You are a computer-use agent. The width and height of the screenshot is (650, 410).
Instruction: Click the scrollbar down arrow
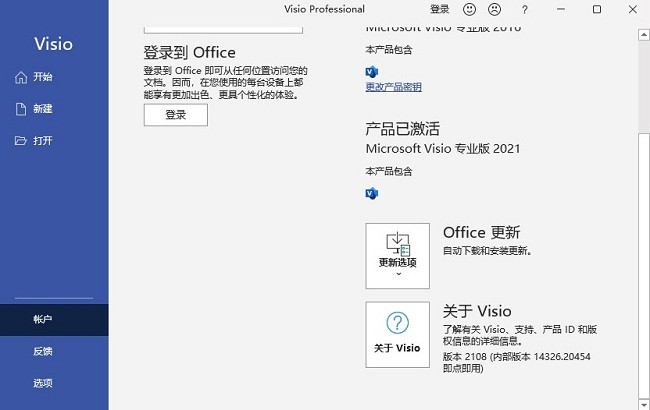[x=643, y=403]
